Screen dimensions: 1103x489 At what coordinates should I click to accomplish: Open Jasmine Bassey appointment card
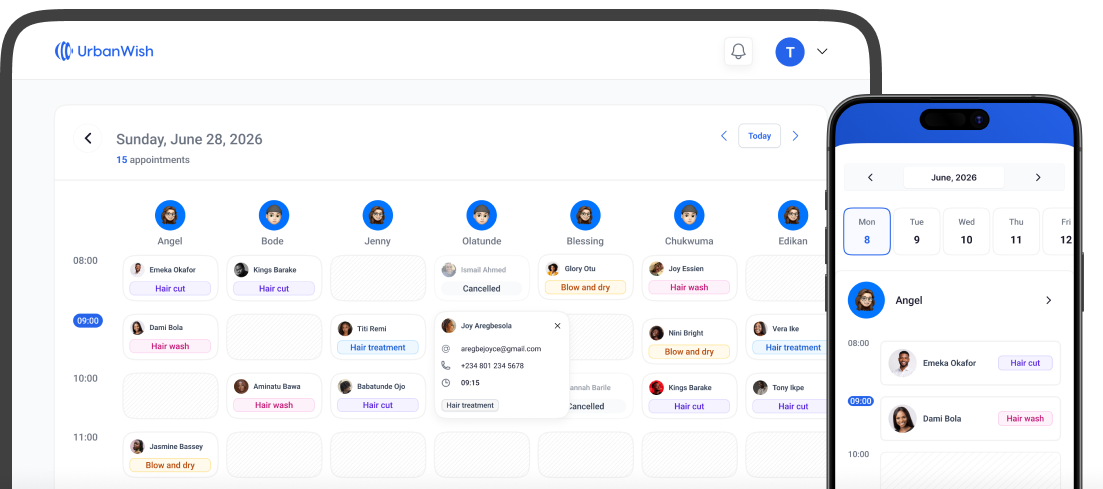point(170,455)
